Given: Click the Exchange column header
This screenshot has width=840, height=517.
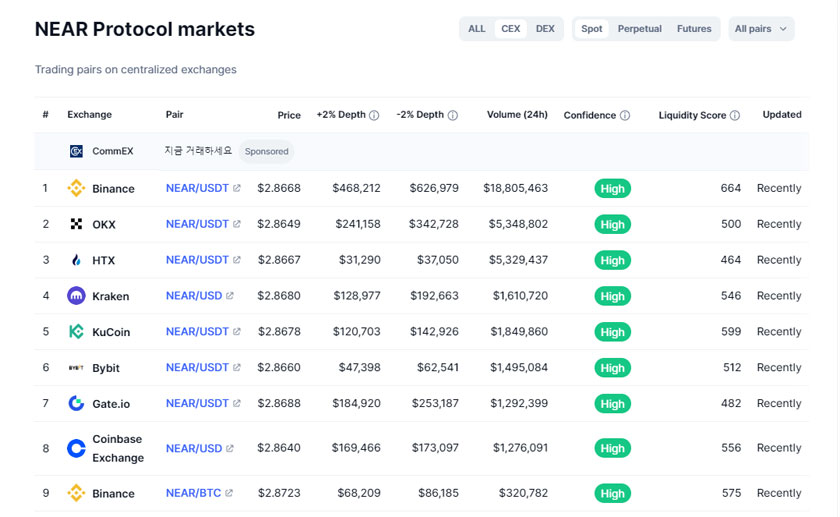Looking at the screenshot, I should tap(89, 115).
